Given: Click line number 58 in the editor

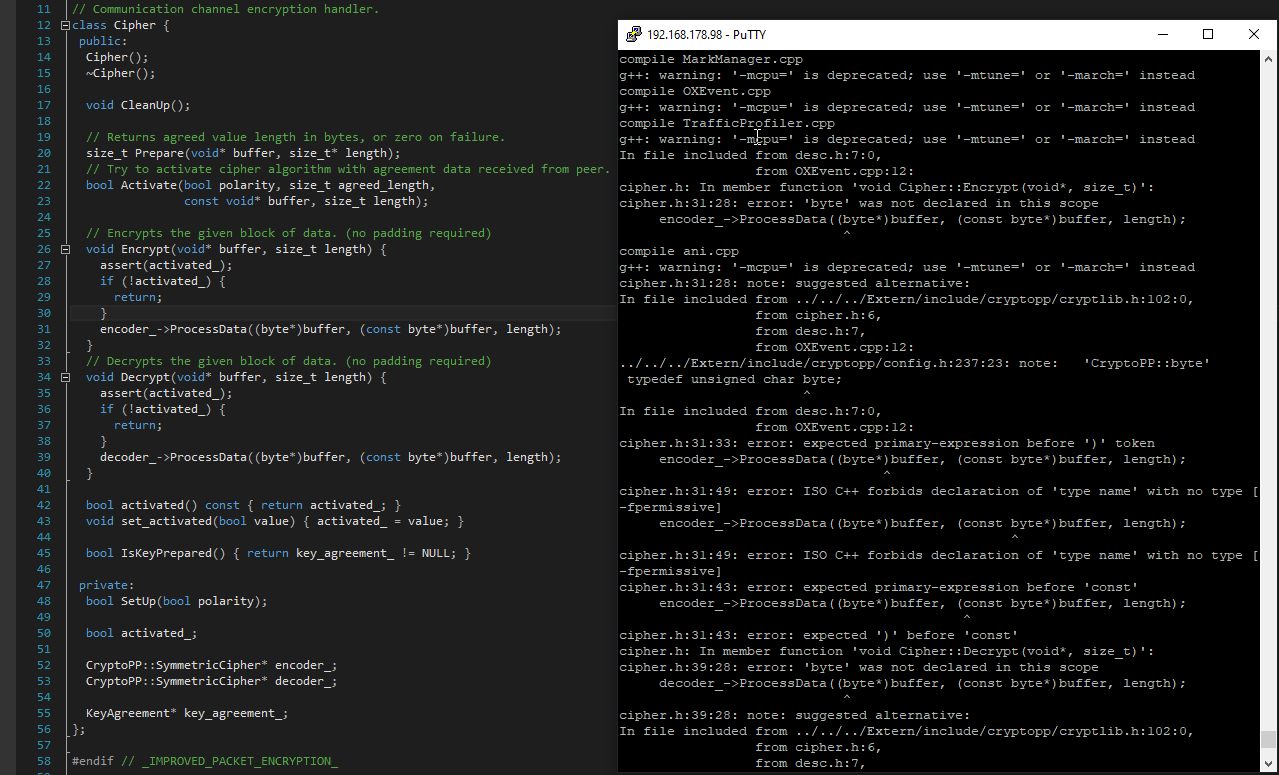Looking at the screenshot, I should [43, 761].
